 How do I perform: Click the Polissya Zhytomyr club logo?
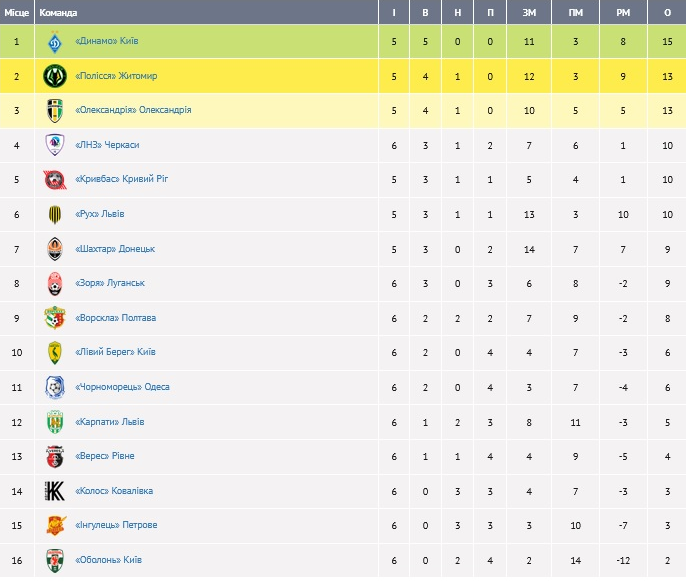[x=54, y=76]
